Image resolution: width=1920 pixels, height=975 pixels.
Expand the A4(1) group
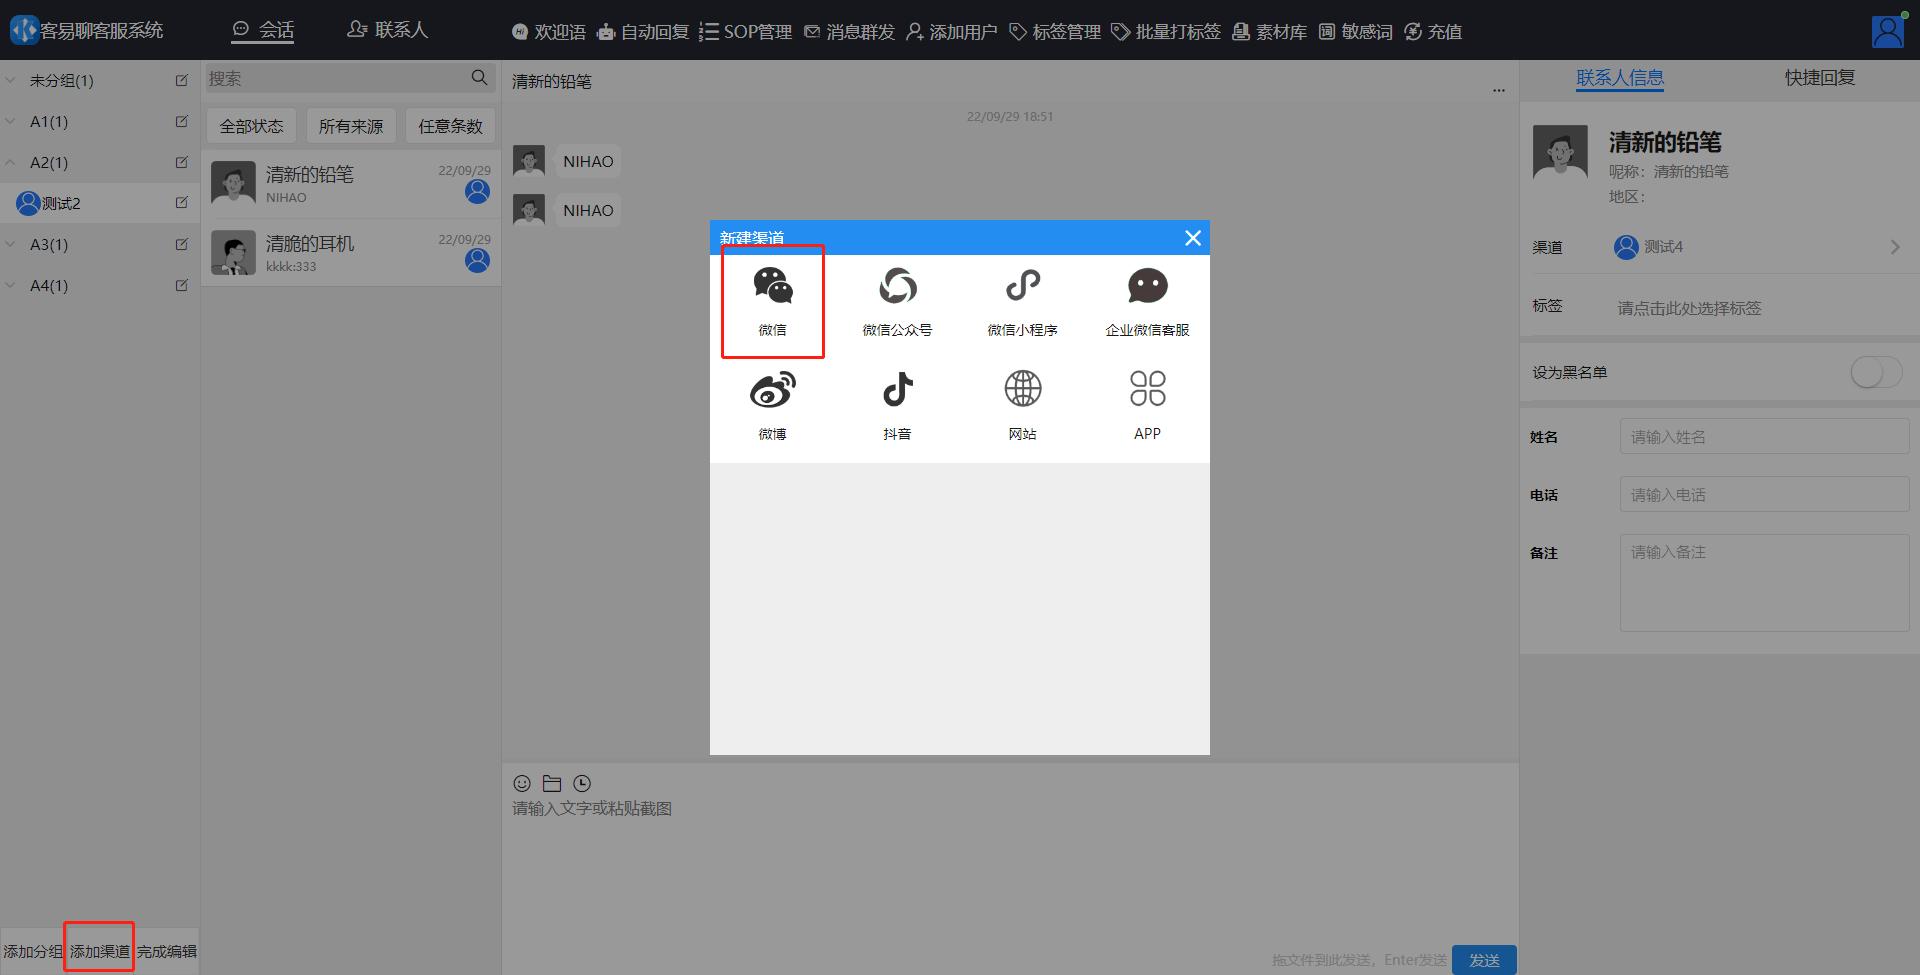tap(10, 285)
